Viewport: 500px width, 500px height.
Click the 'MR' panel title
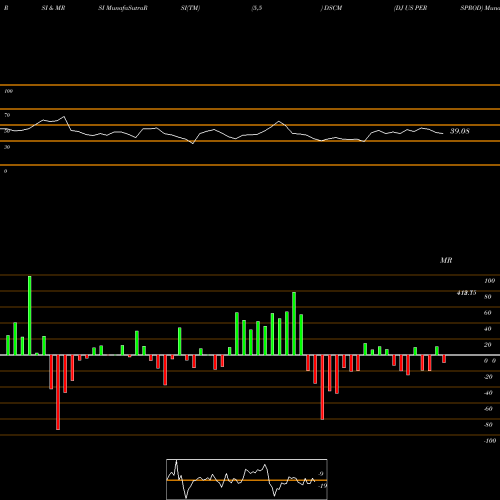pos(446,260)
